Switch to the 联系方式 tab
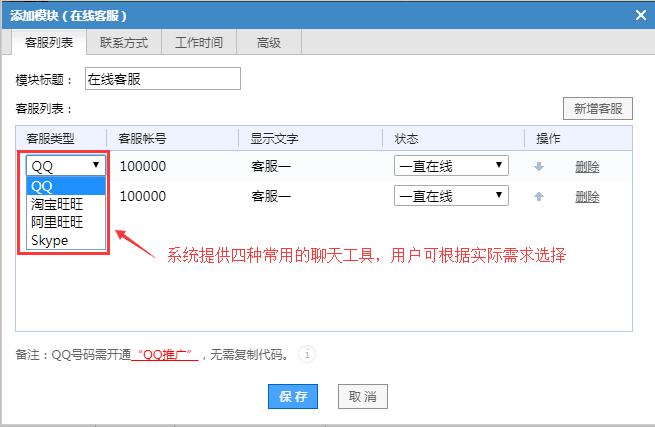Image resolution: width=655 pixels, height=427 pixels. click(x=124, y=42)
